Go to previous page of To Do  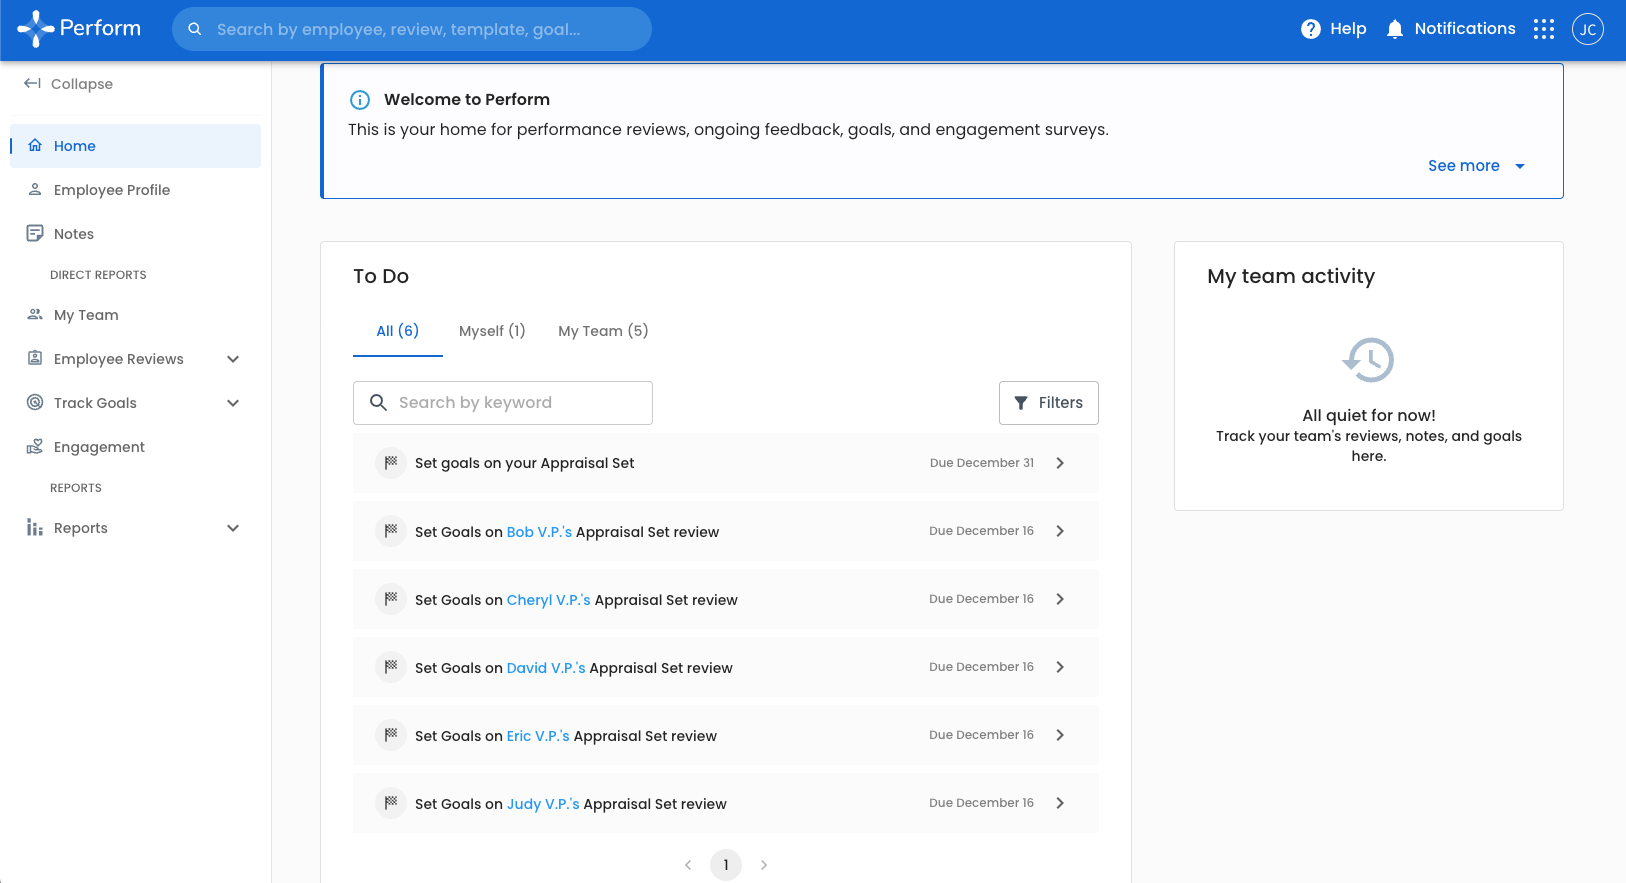tap(688, 865)
